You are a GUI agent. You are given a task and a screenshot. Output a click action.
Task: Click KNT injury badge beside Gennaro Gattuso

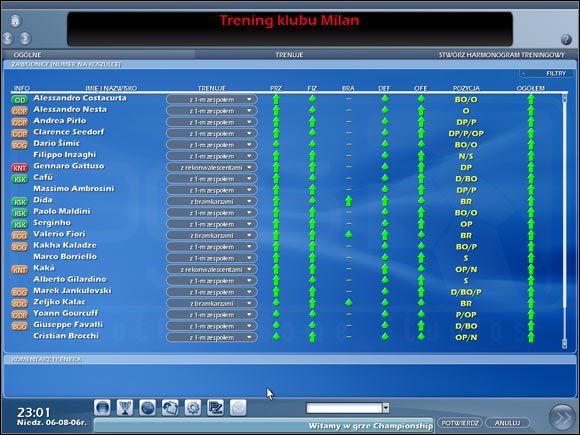[x=20, y=168]
